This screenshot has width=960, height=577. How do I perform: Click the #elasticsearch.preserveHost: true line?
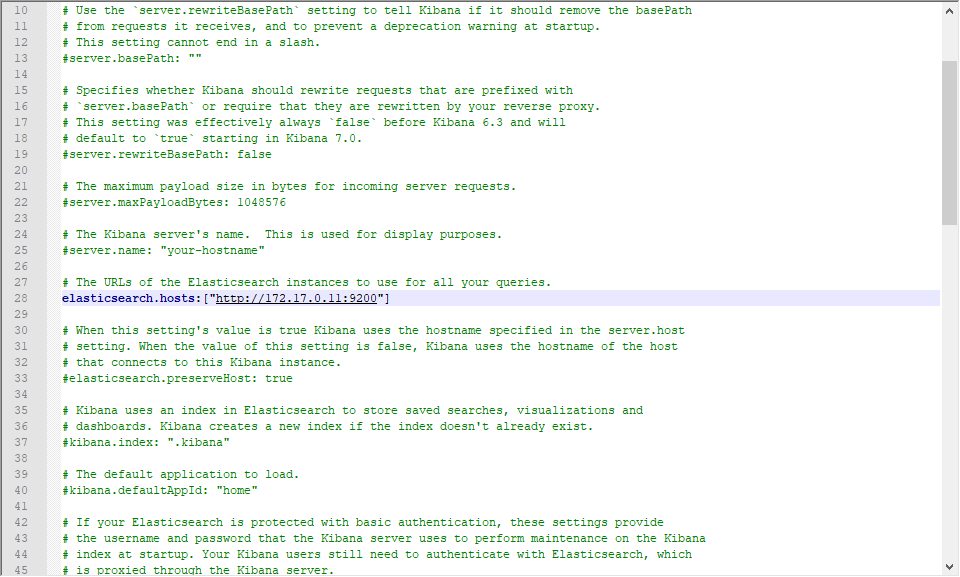(177, 378)
